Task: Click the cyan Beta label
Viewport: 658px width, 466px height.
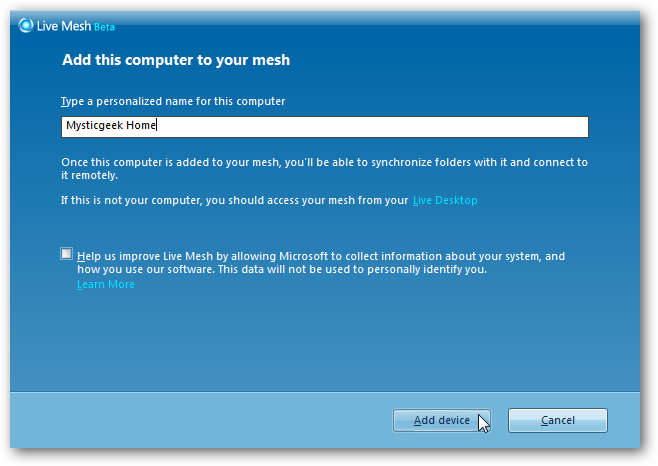Action: (x=104, y=27)
